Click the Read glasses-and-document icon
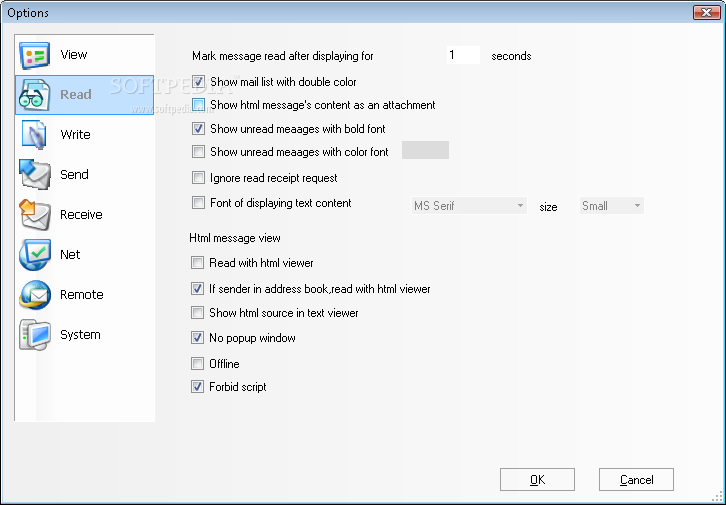 tap(34, 95)
